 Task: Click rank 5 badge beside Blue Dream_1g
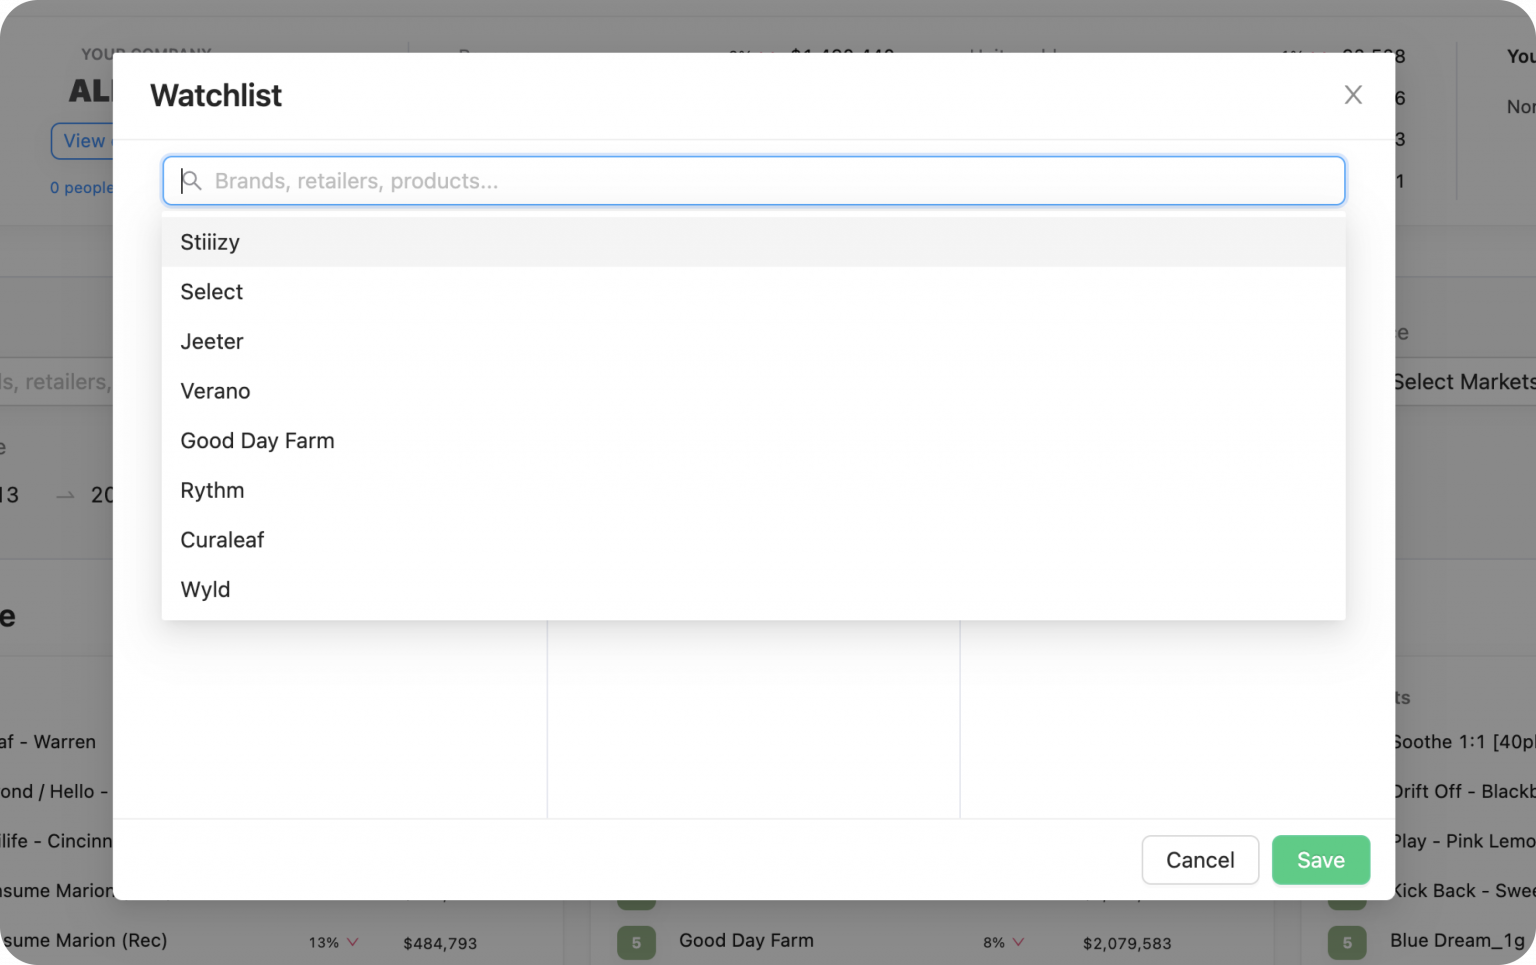coord(1347,943)
